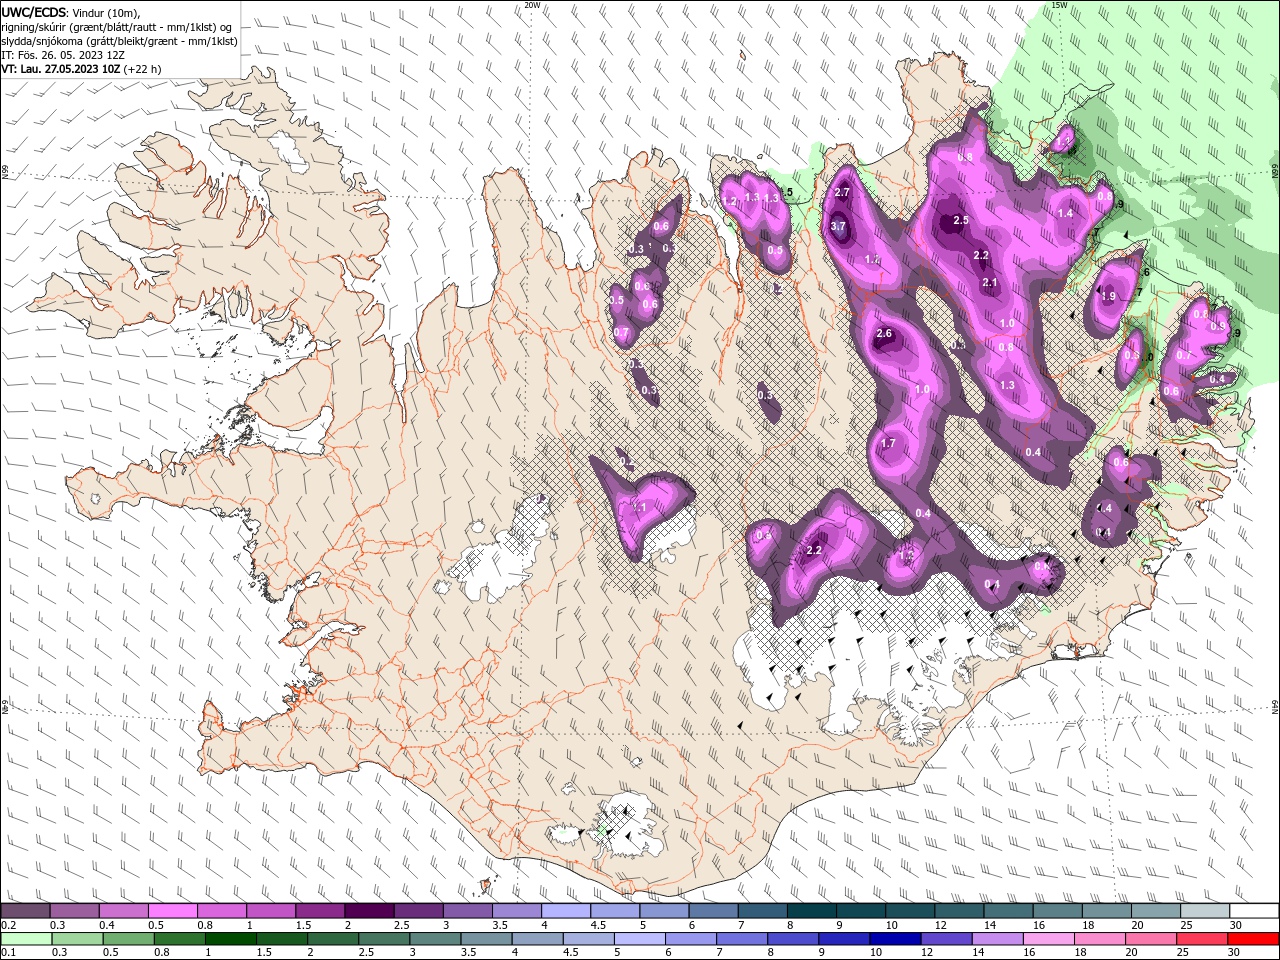1280x960 pixels.
Task: Click the upper legend swatch starting at 3.5
Action: 515,910
